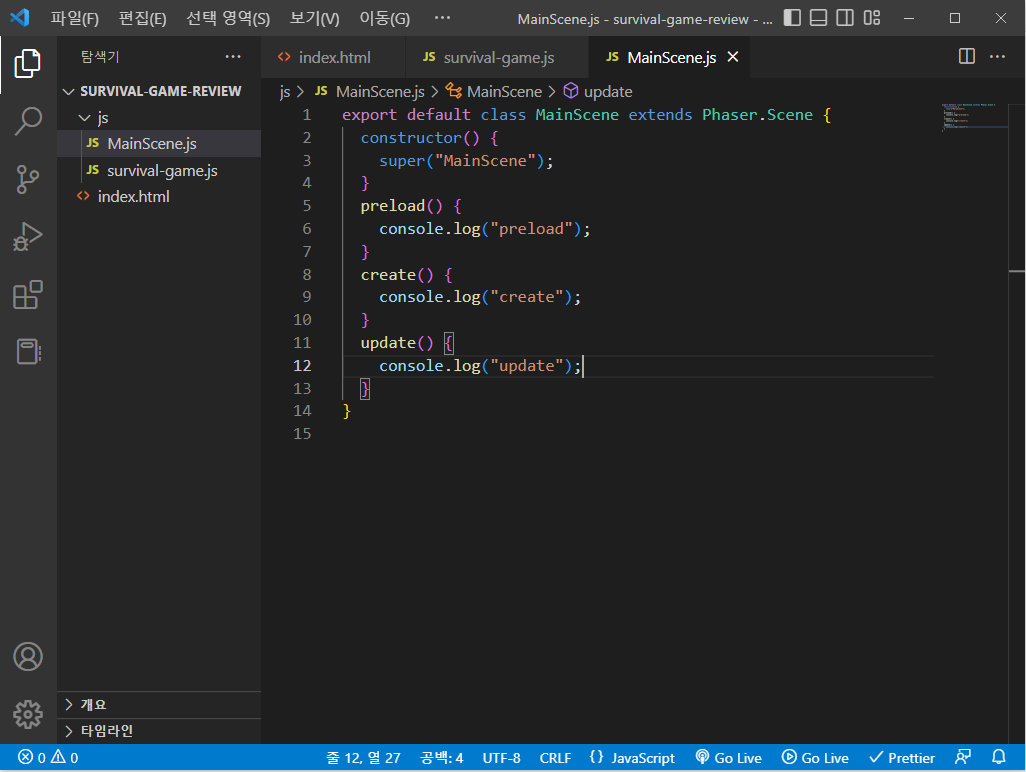
Task: Change the CRLF end of line sequence
Action: point(555,758)
